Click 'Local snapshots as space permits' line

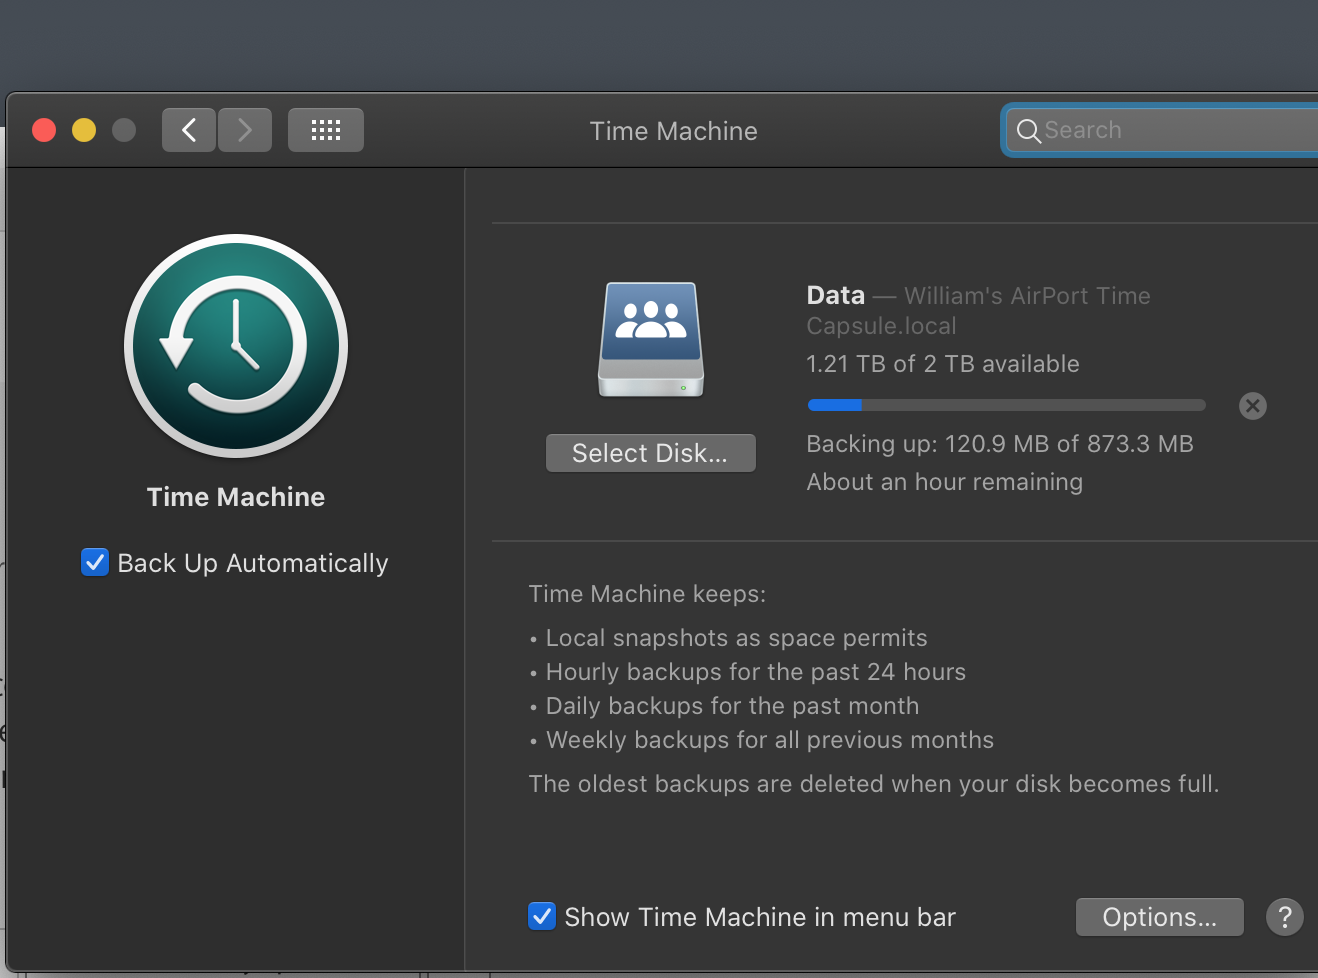pos(737,638)
